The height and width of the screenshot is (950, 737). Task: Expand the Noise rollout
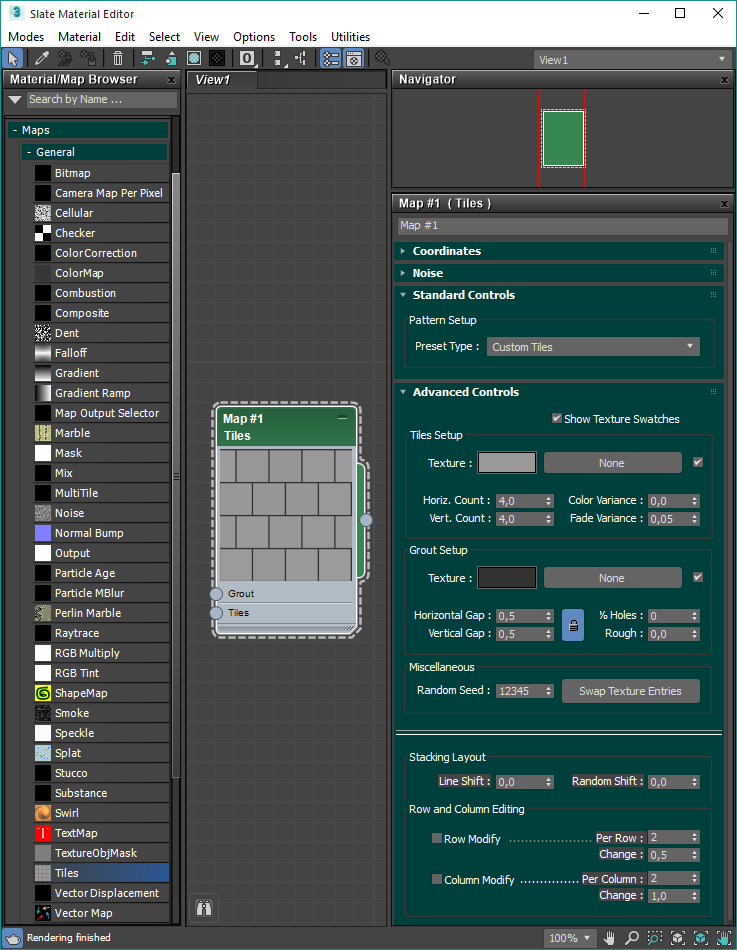(x=427, y=273)
